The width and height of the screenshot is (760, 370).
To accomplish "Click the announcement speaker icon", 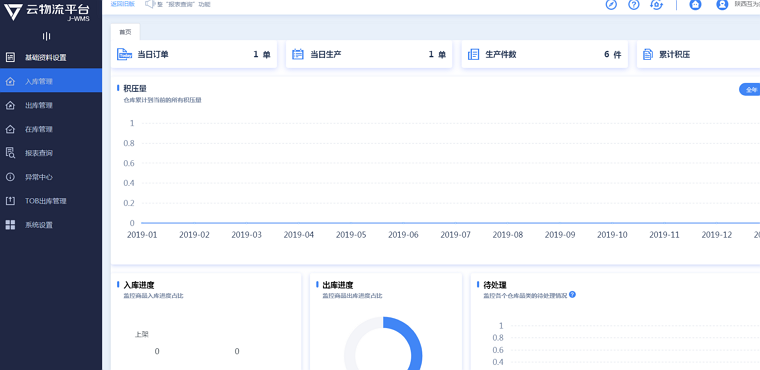I will (150, 4).
